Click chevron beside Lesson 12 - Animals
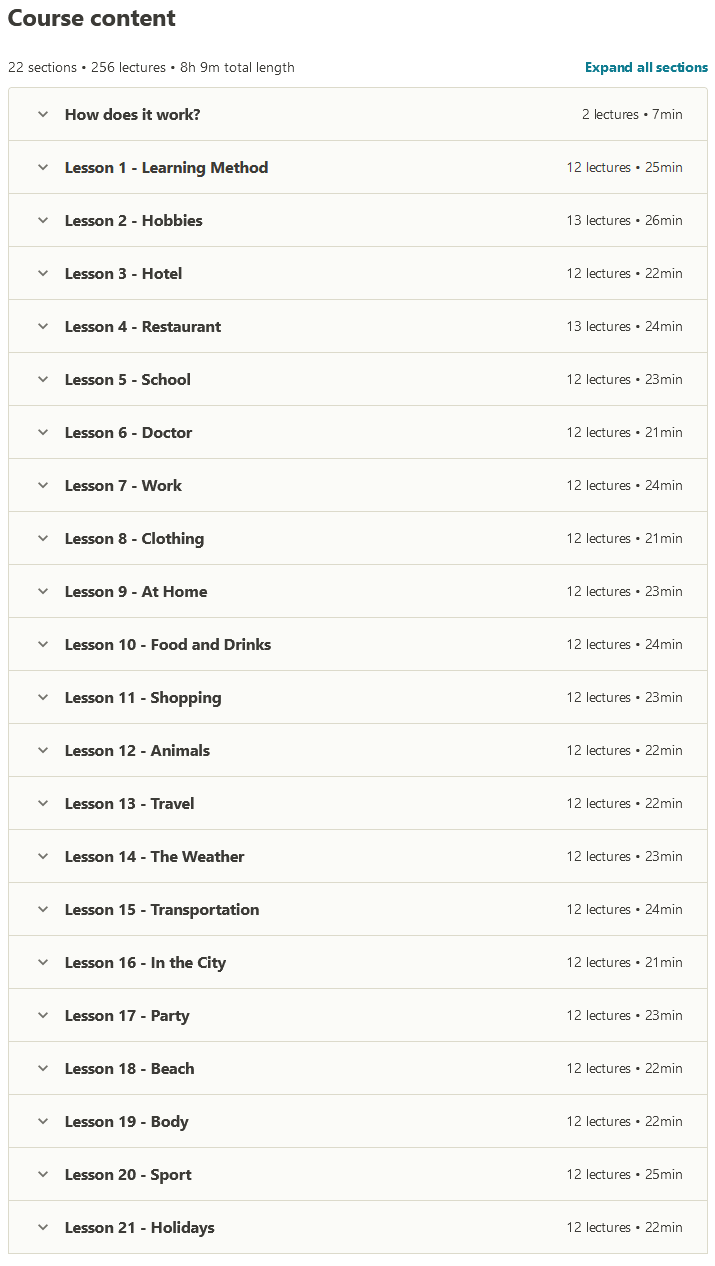This screenshot has width=715, height=1266. [43, 750]
